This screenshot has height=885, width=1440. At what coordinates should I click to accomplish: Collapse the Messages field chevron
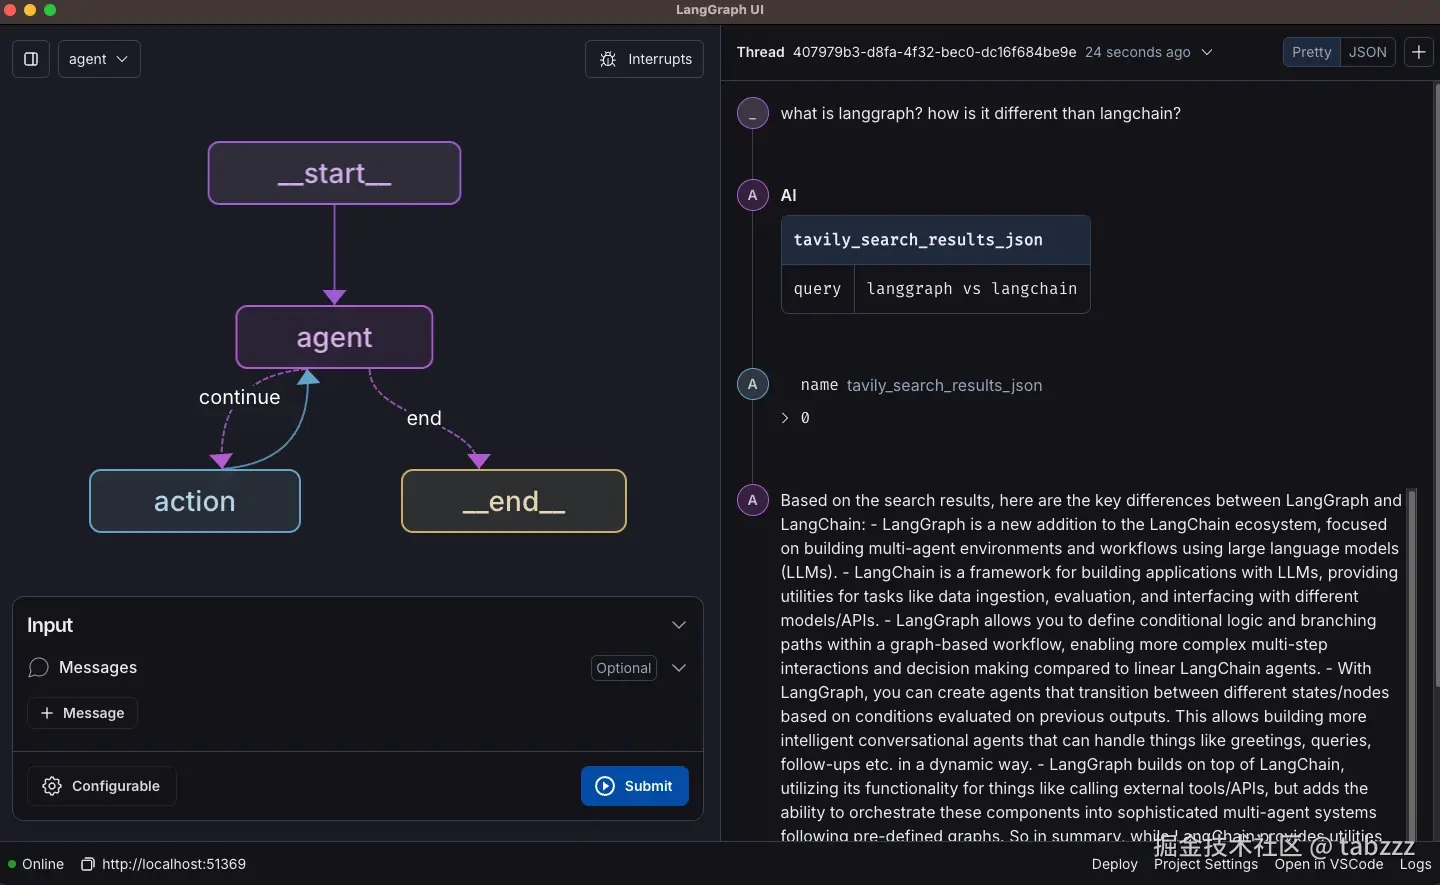(679, 668)
